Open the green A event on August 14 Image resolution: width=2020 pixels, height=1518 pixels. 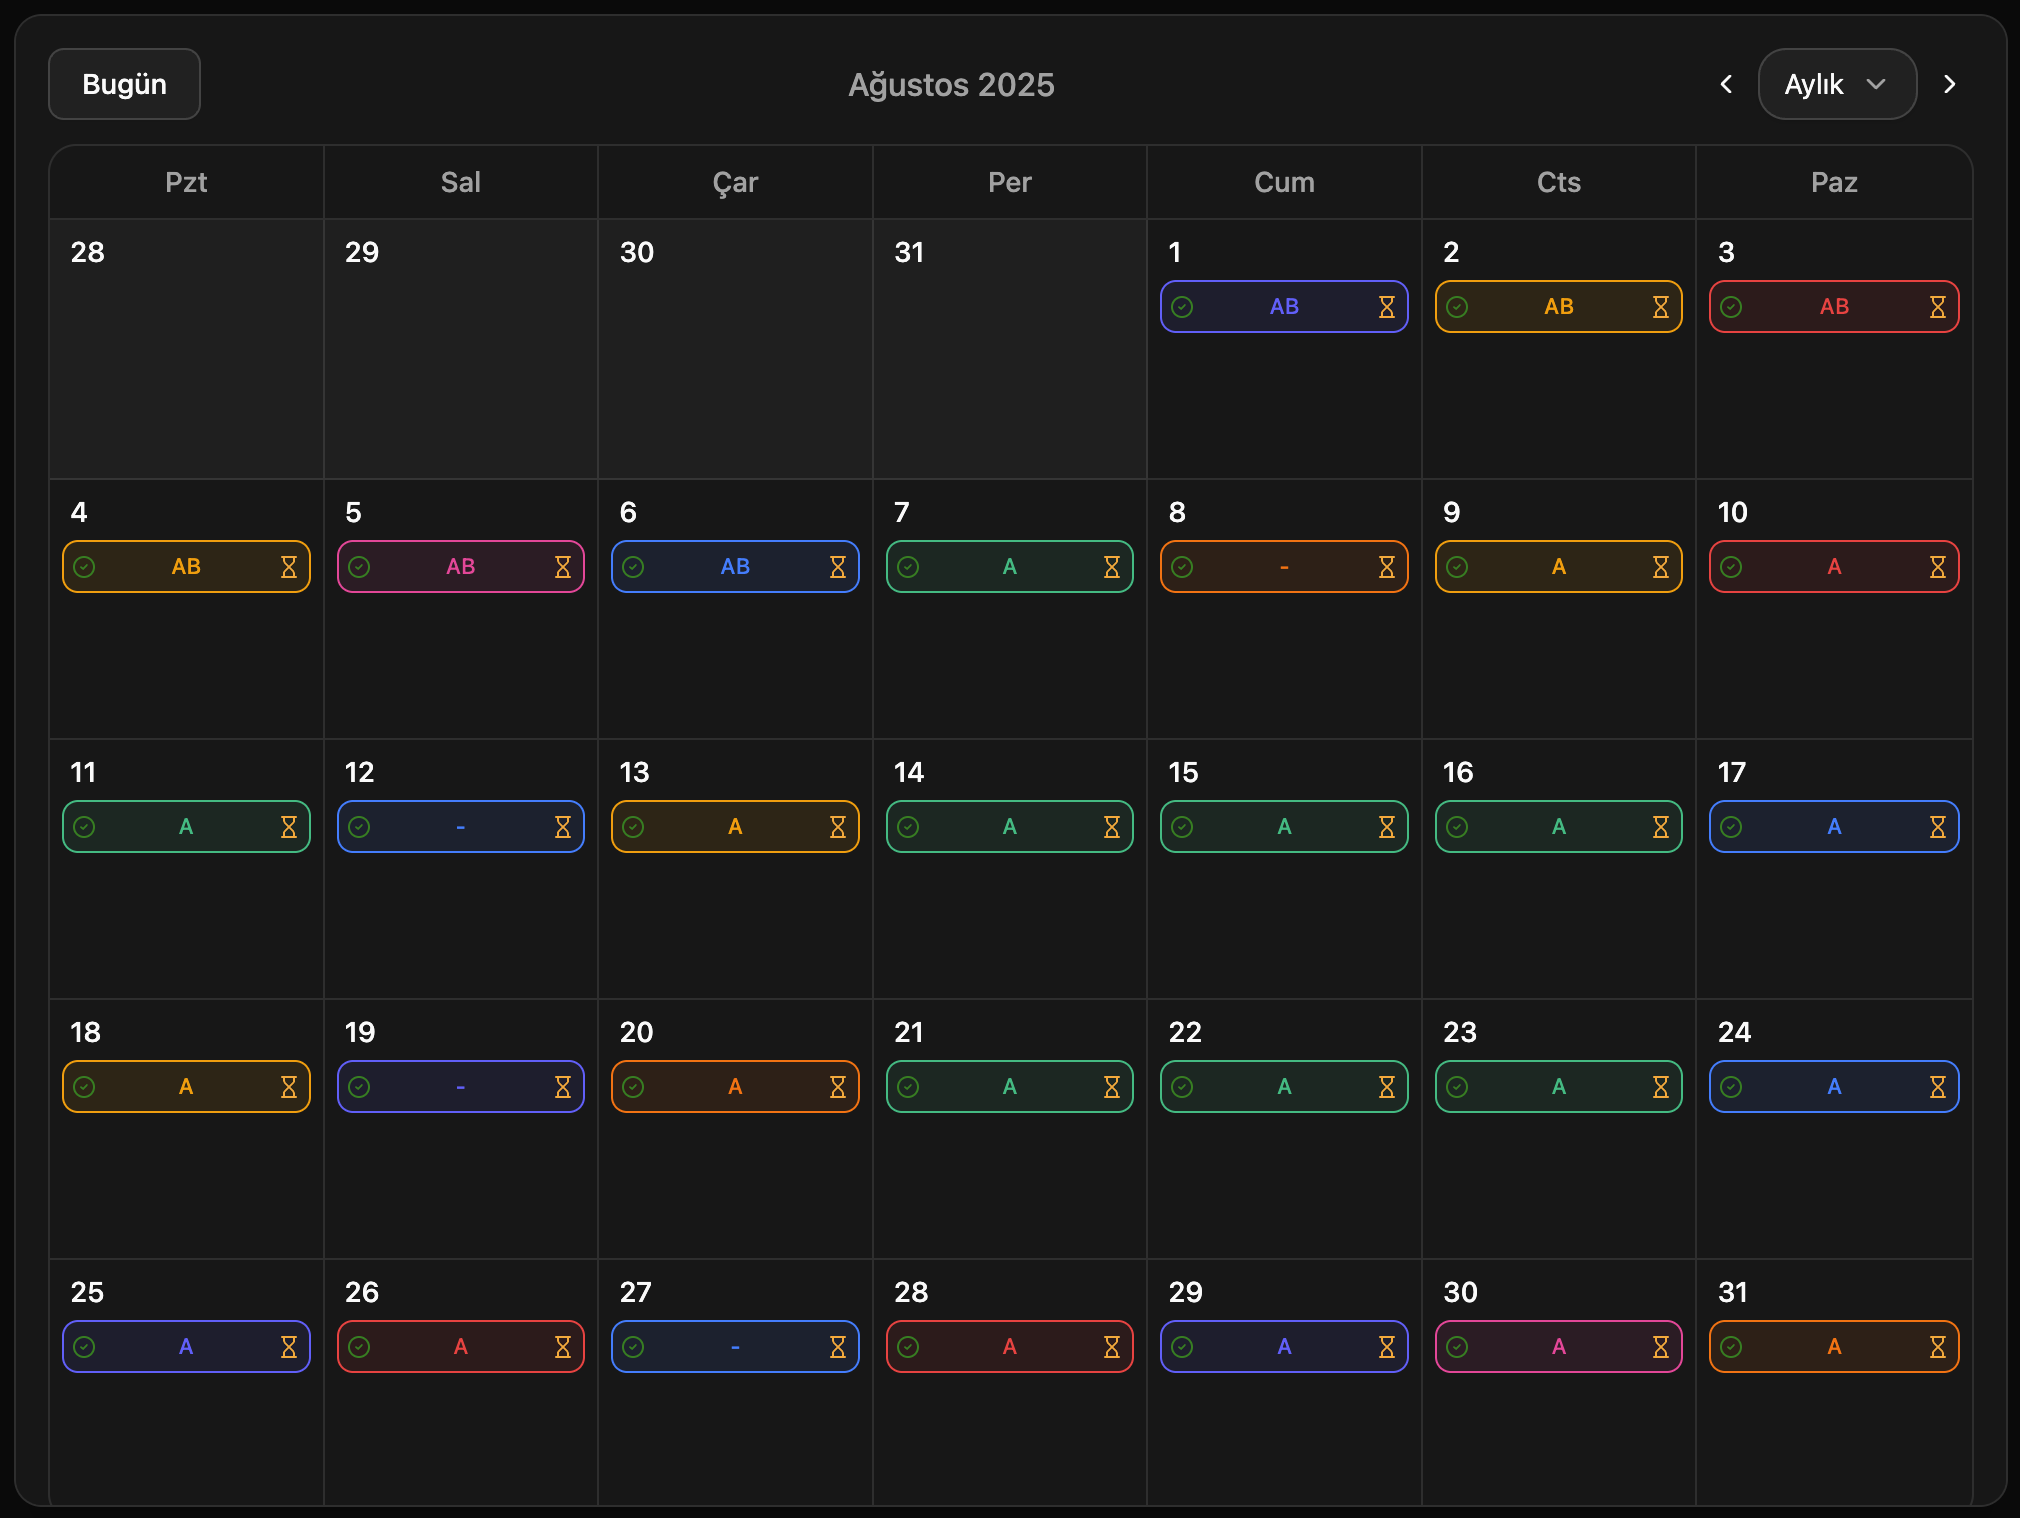tap(1010, 827)
